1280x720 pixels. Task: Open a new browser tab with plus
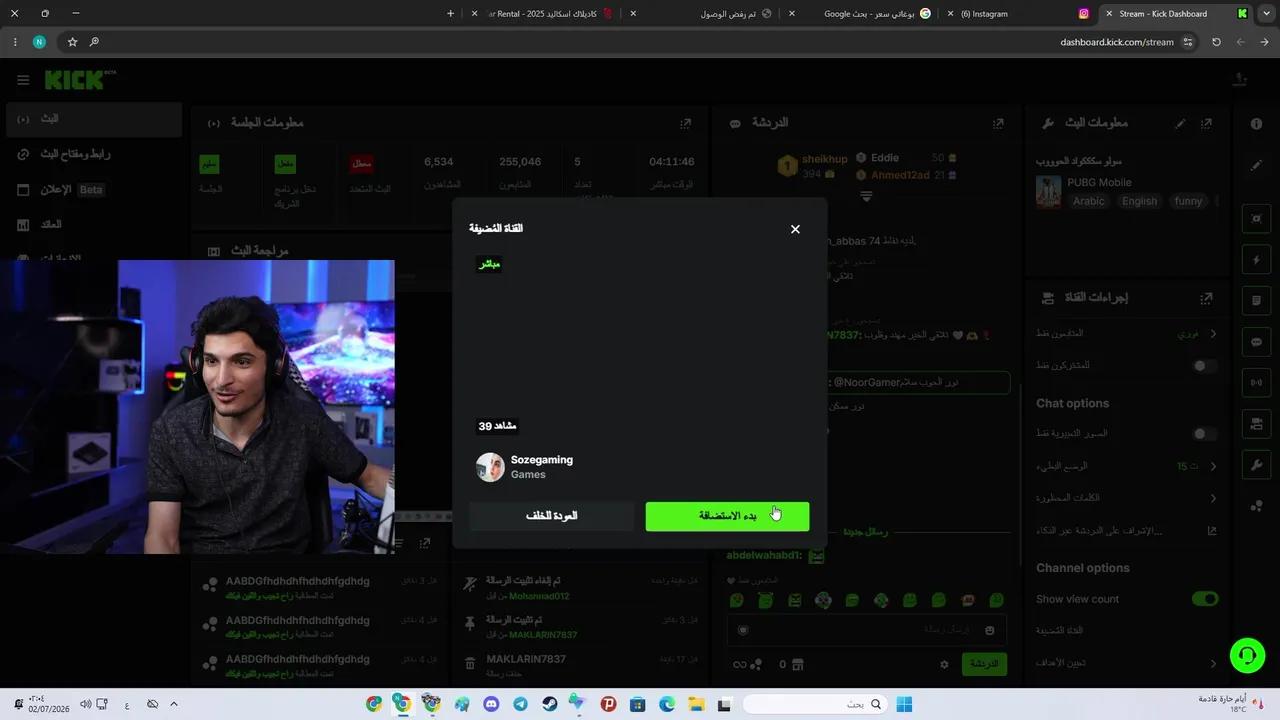point(450,14)
